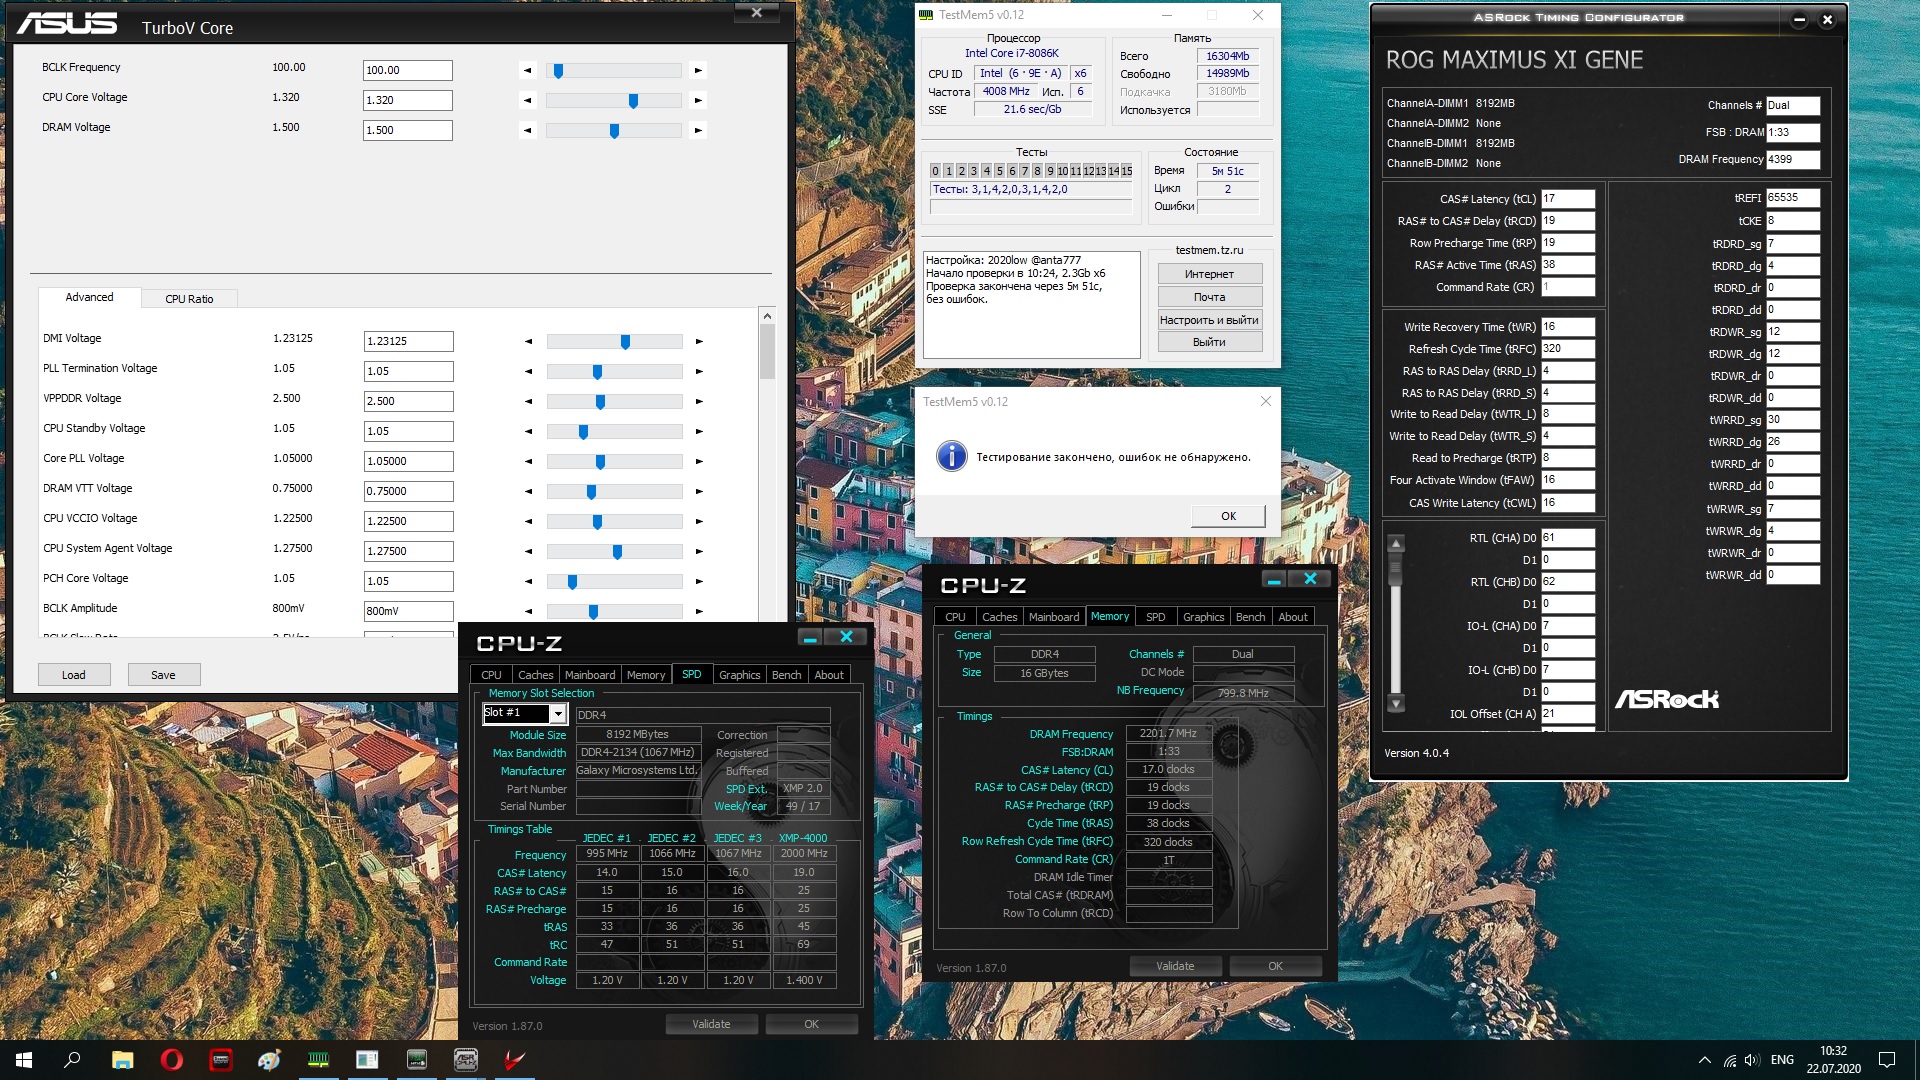Click OK in the TestMem5 completion dialog
Screen dimensions: 1920x1080
pos(1228,516)
